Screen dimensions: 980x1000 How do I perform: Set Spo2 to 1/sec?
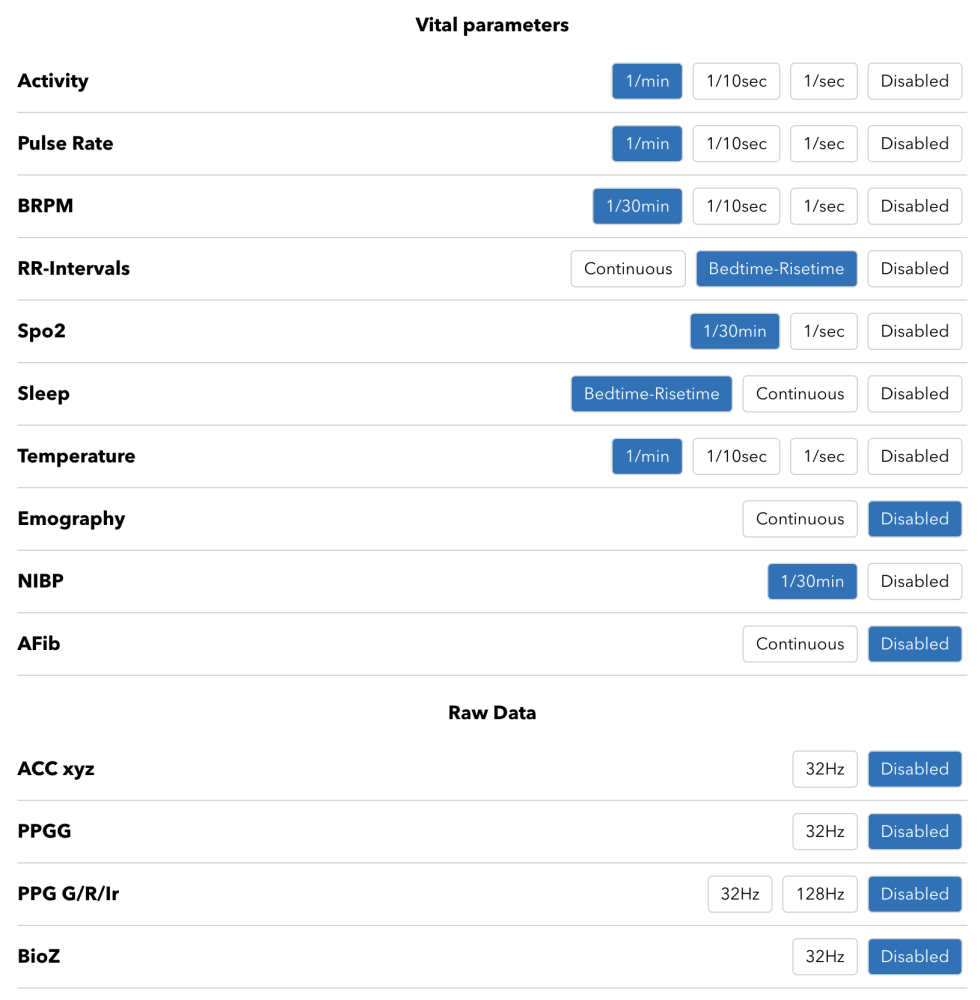point(824,331)
